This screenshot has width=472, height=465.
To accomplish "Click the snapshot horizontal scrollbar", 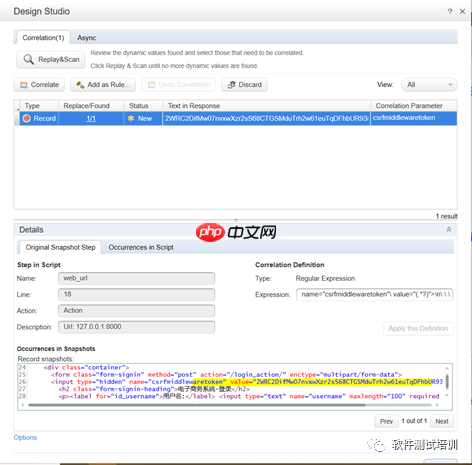I will 197,405.
